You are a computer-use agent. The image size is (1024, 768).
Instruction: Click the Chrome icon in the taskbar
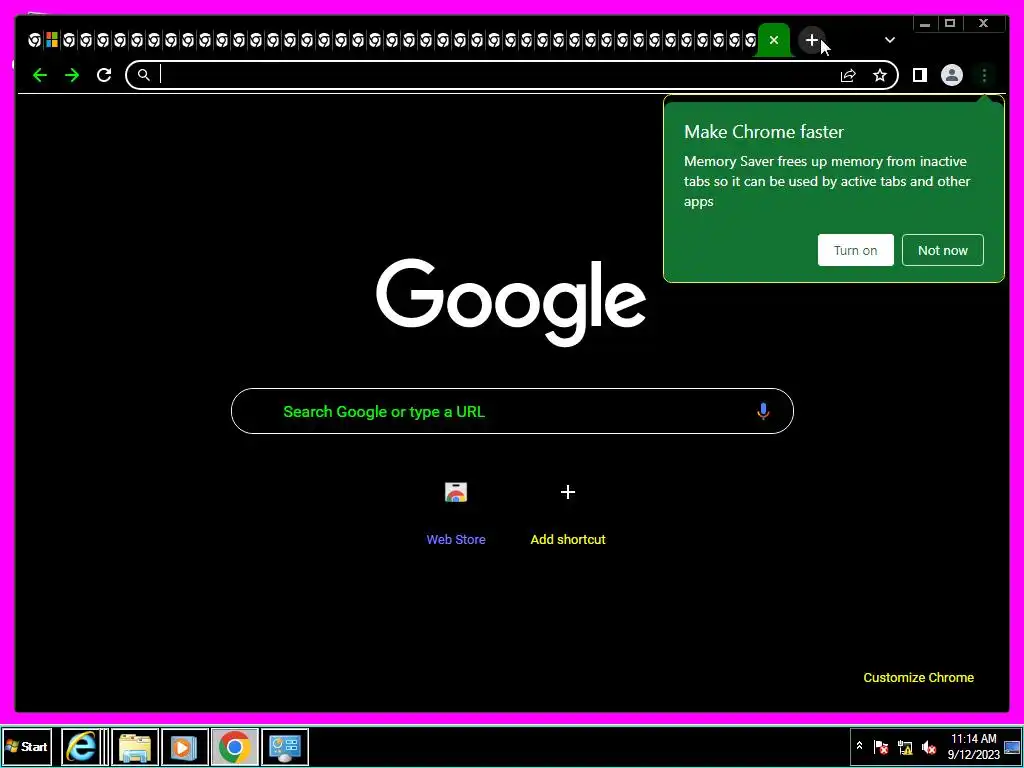tap(234, 746)
